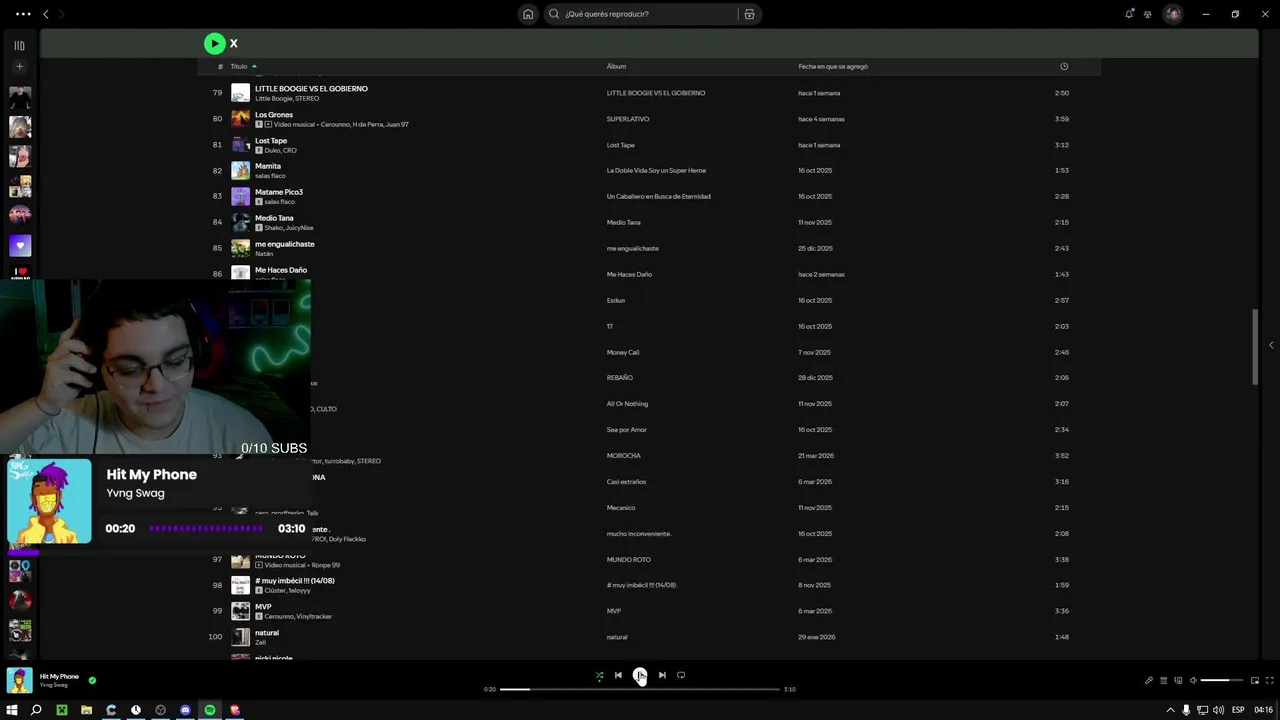Click the playlist vertical scrollbar
The height and width of the screenshot is (720, 1280).
(1255, 346)
